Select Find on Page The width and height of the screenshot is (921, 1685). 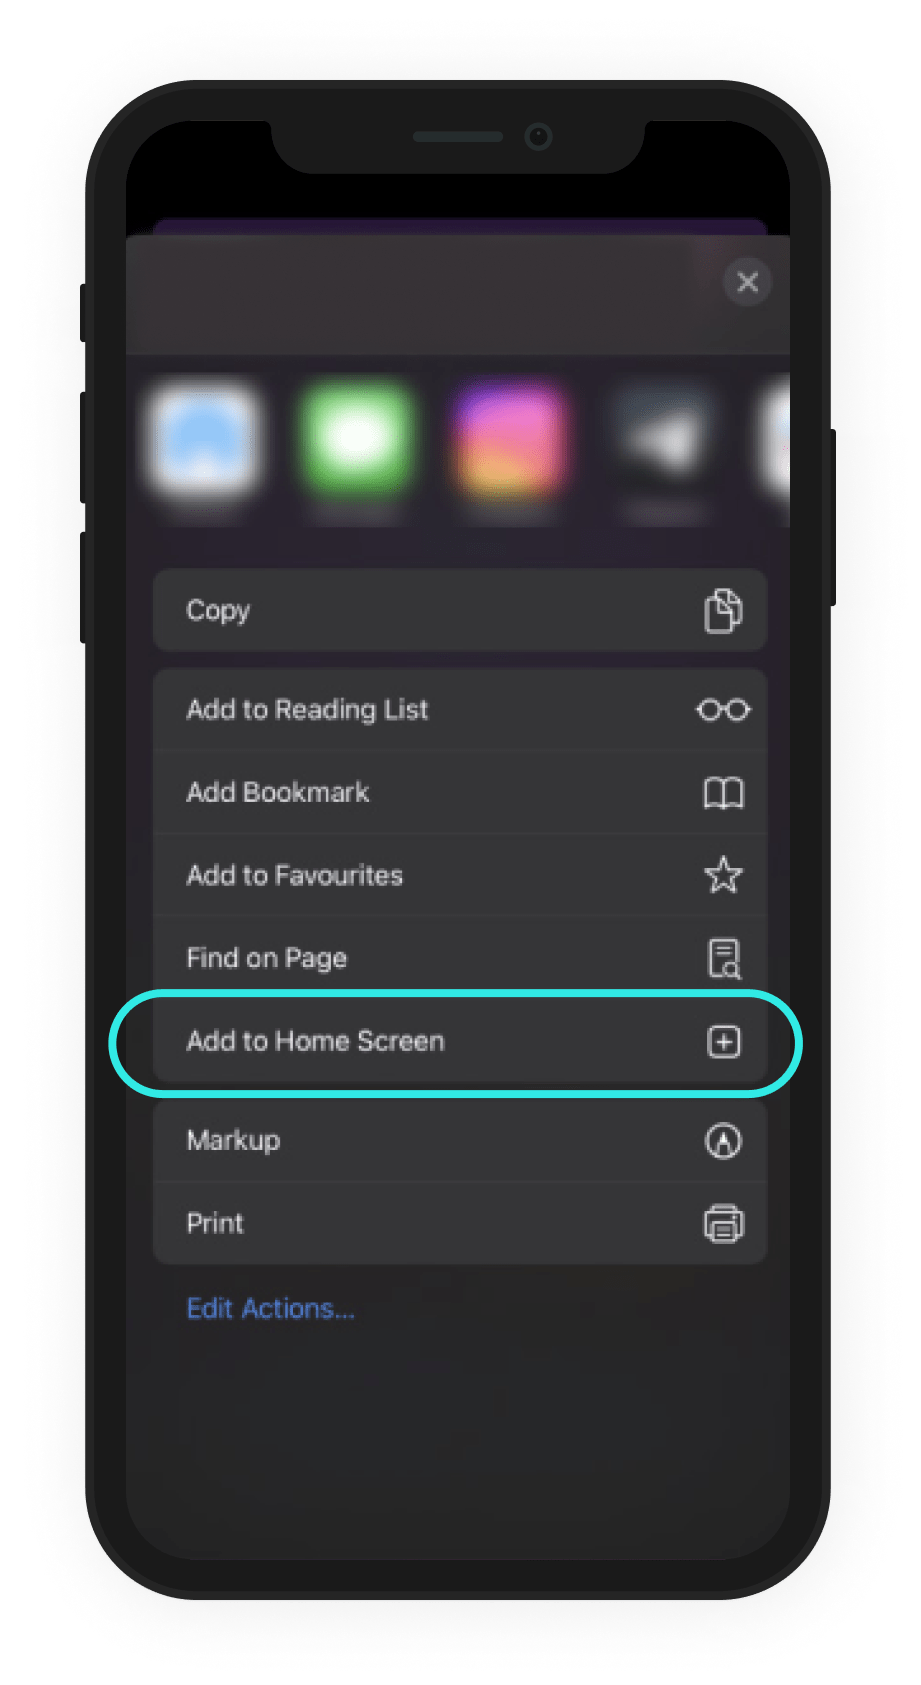coord(460,958)
